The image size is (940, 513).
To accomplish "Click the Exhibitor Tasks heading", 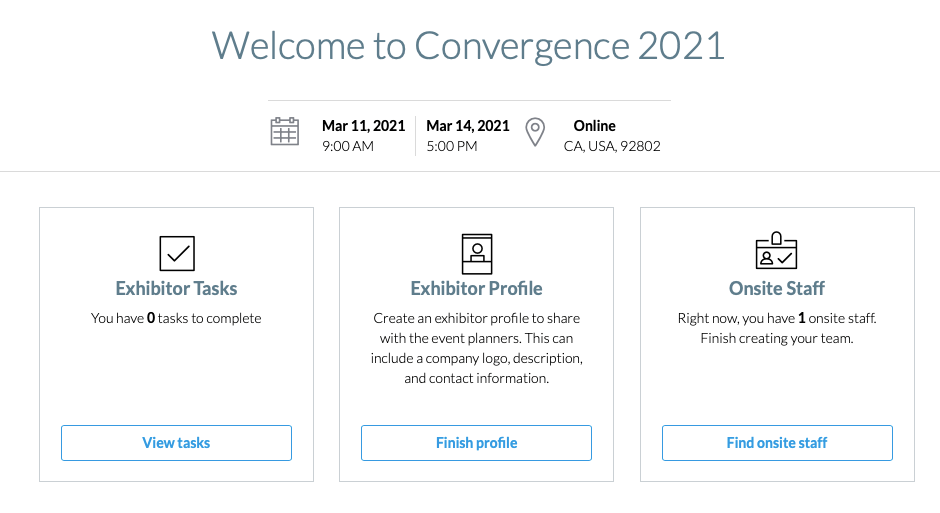I will point(176,289).
